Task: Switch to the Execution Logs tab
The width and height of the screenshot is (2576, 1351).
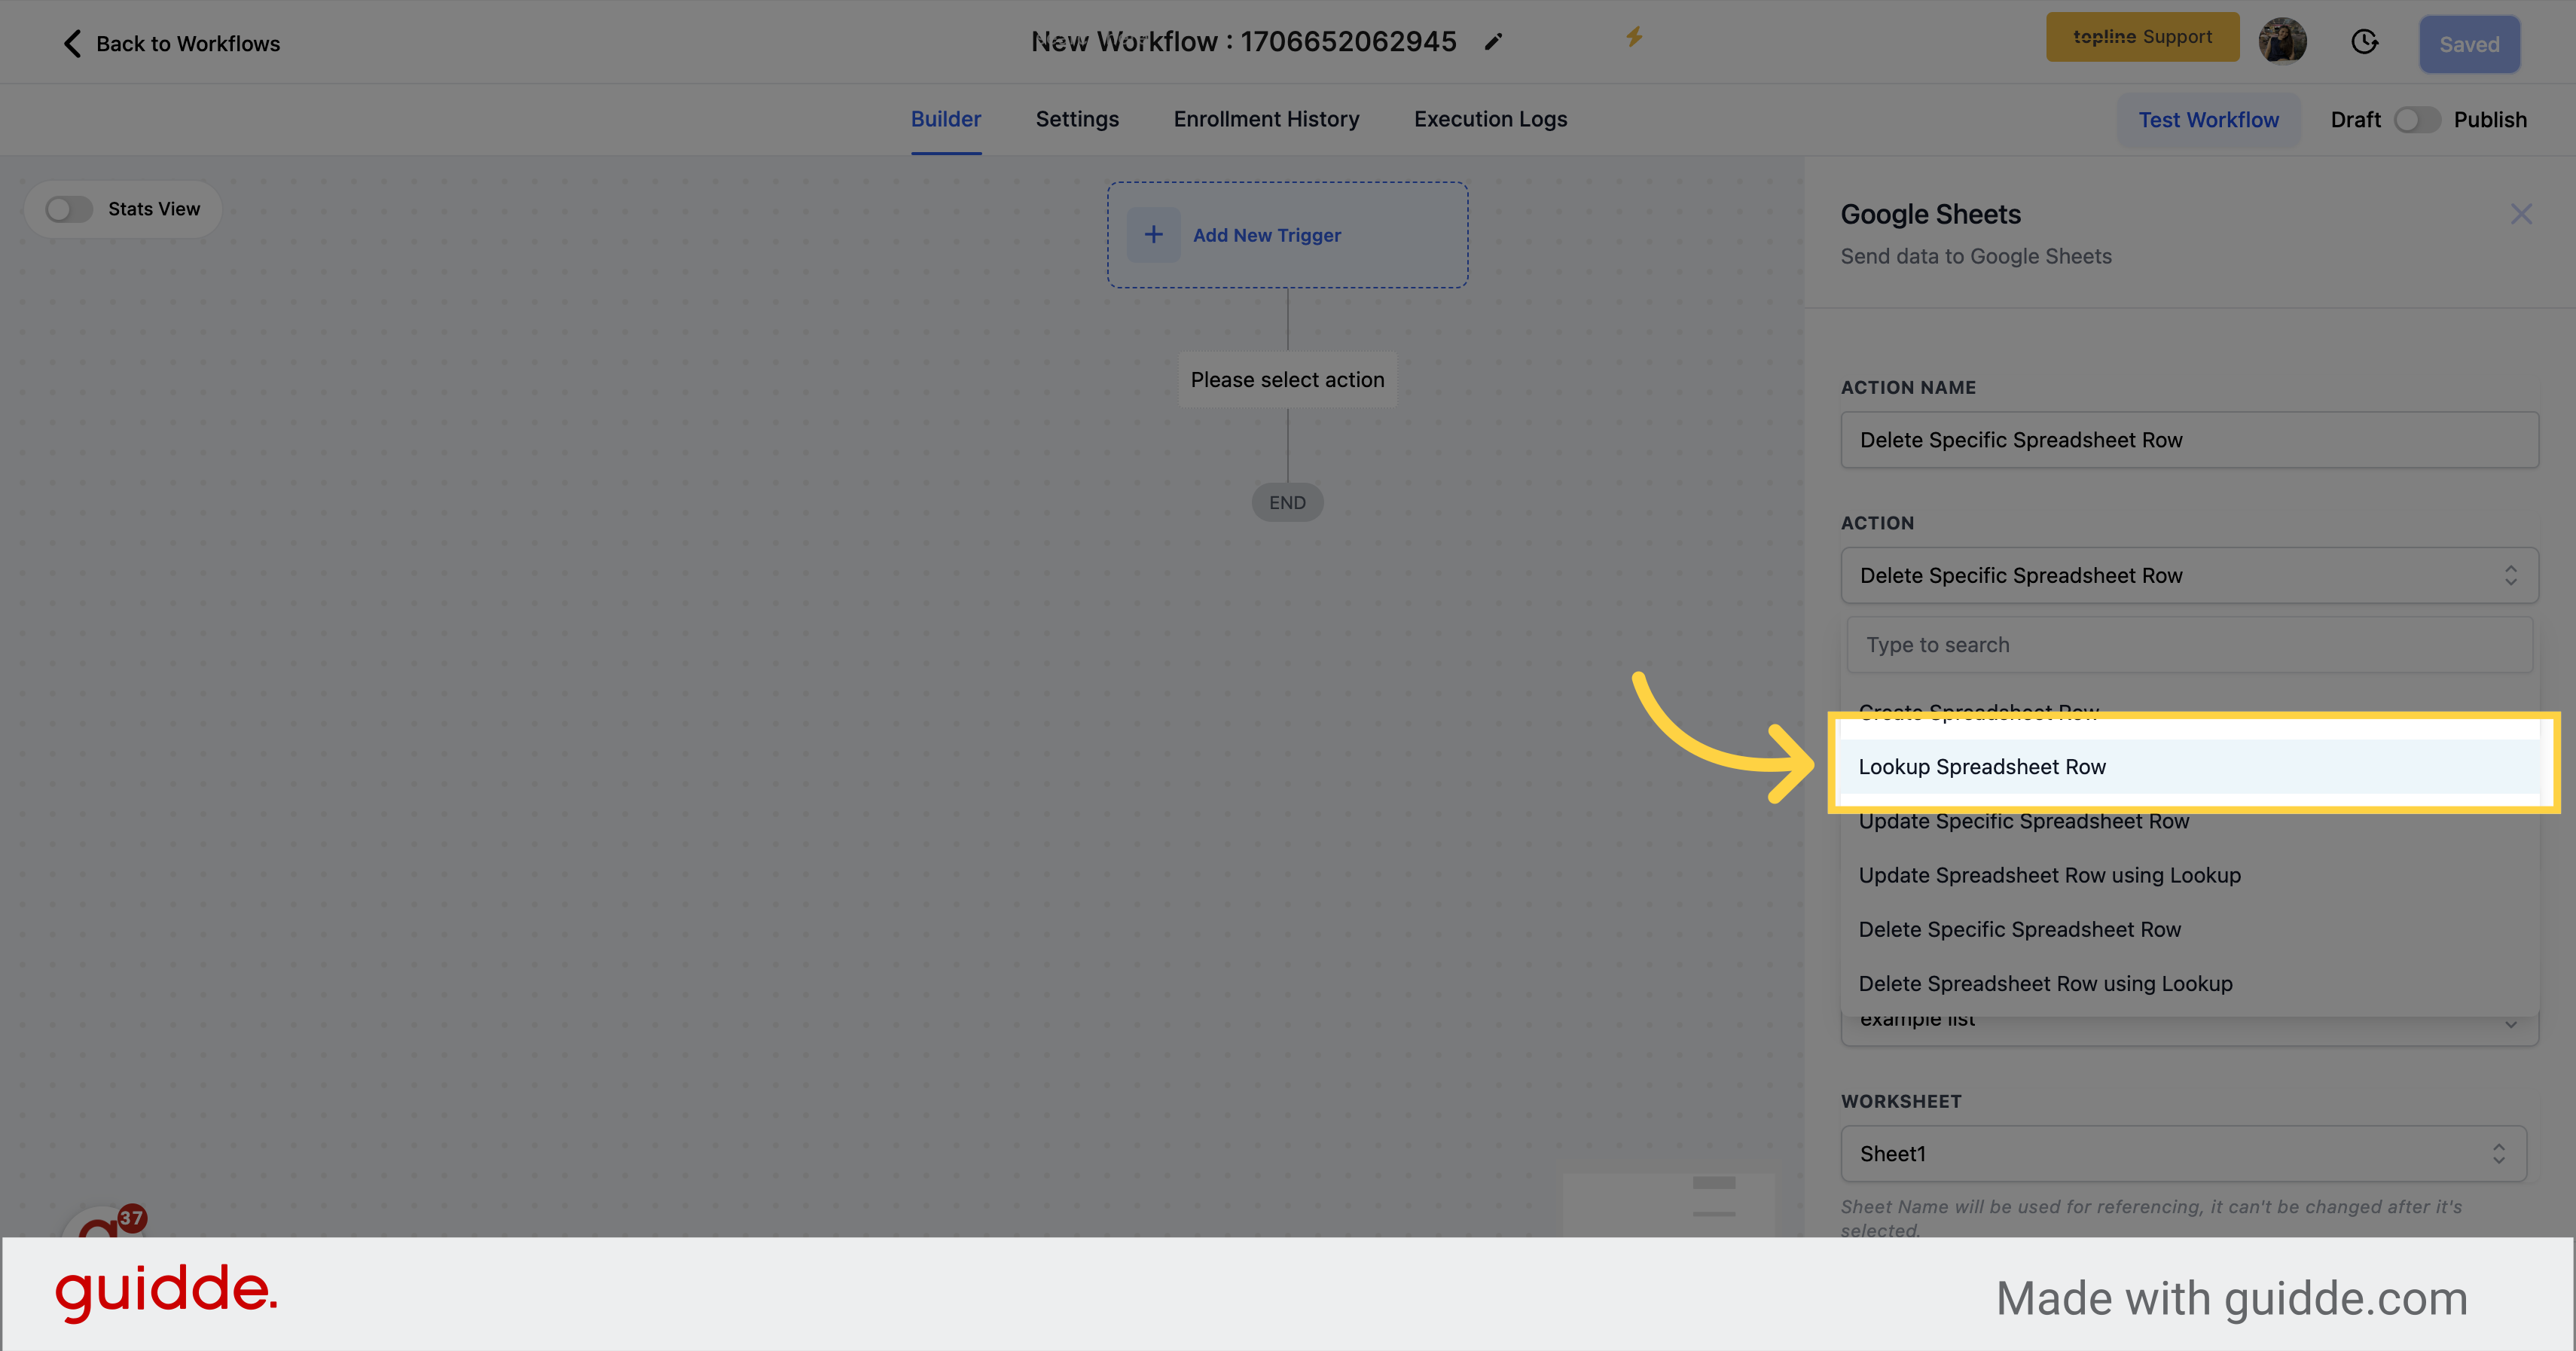Action: pyautogui.click(x=1491, y=119)
